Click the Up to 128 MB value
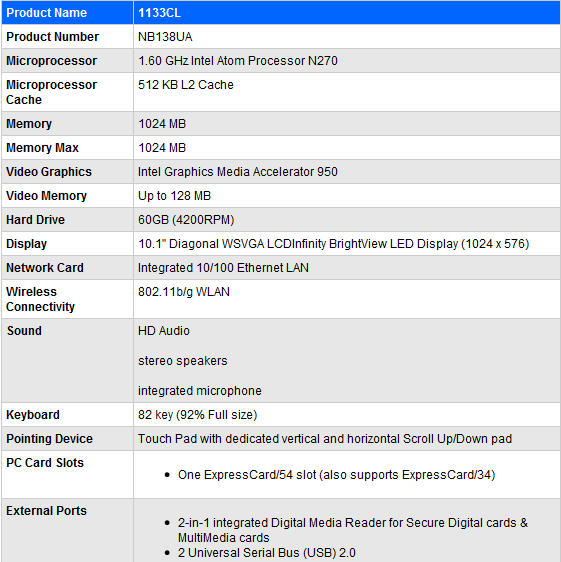 pyautogui.click(x=175, y=196)
